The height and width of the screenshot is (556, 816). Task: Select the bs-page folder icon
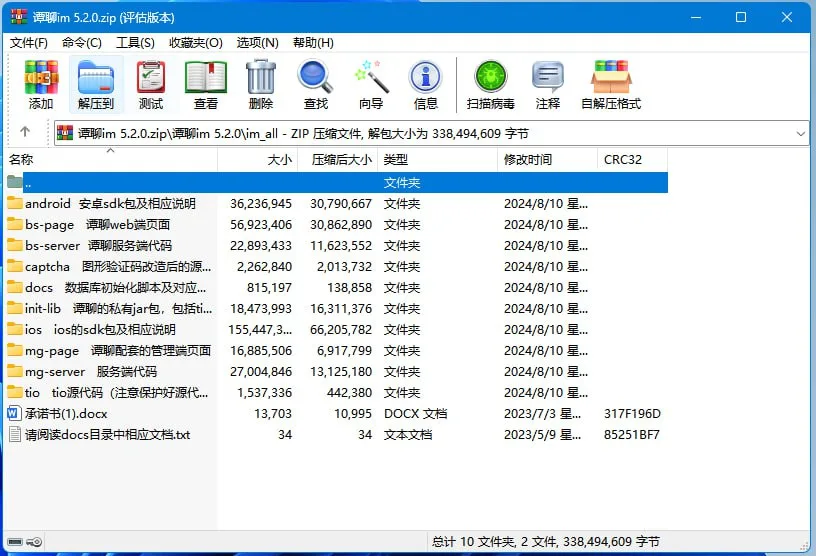(15, 224)
